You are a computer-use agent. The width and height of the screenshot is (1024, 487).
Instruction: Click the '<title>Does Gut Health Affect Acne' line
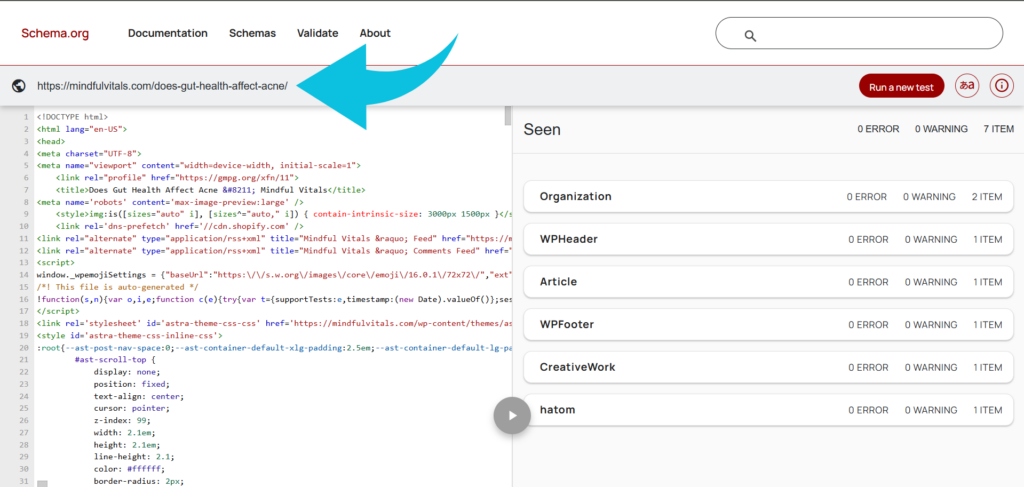210,190
